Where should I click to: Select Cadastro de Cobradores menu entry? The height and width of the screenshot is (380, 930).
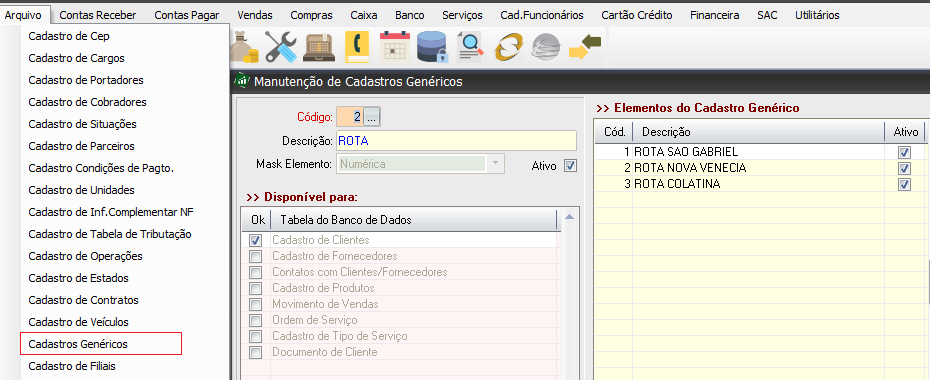point(87,102)
